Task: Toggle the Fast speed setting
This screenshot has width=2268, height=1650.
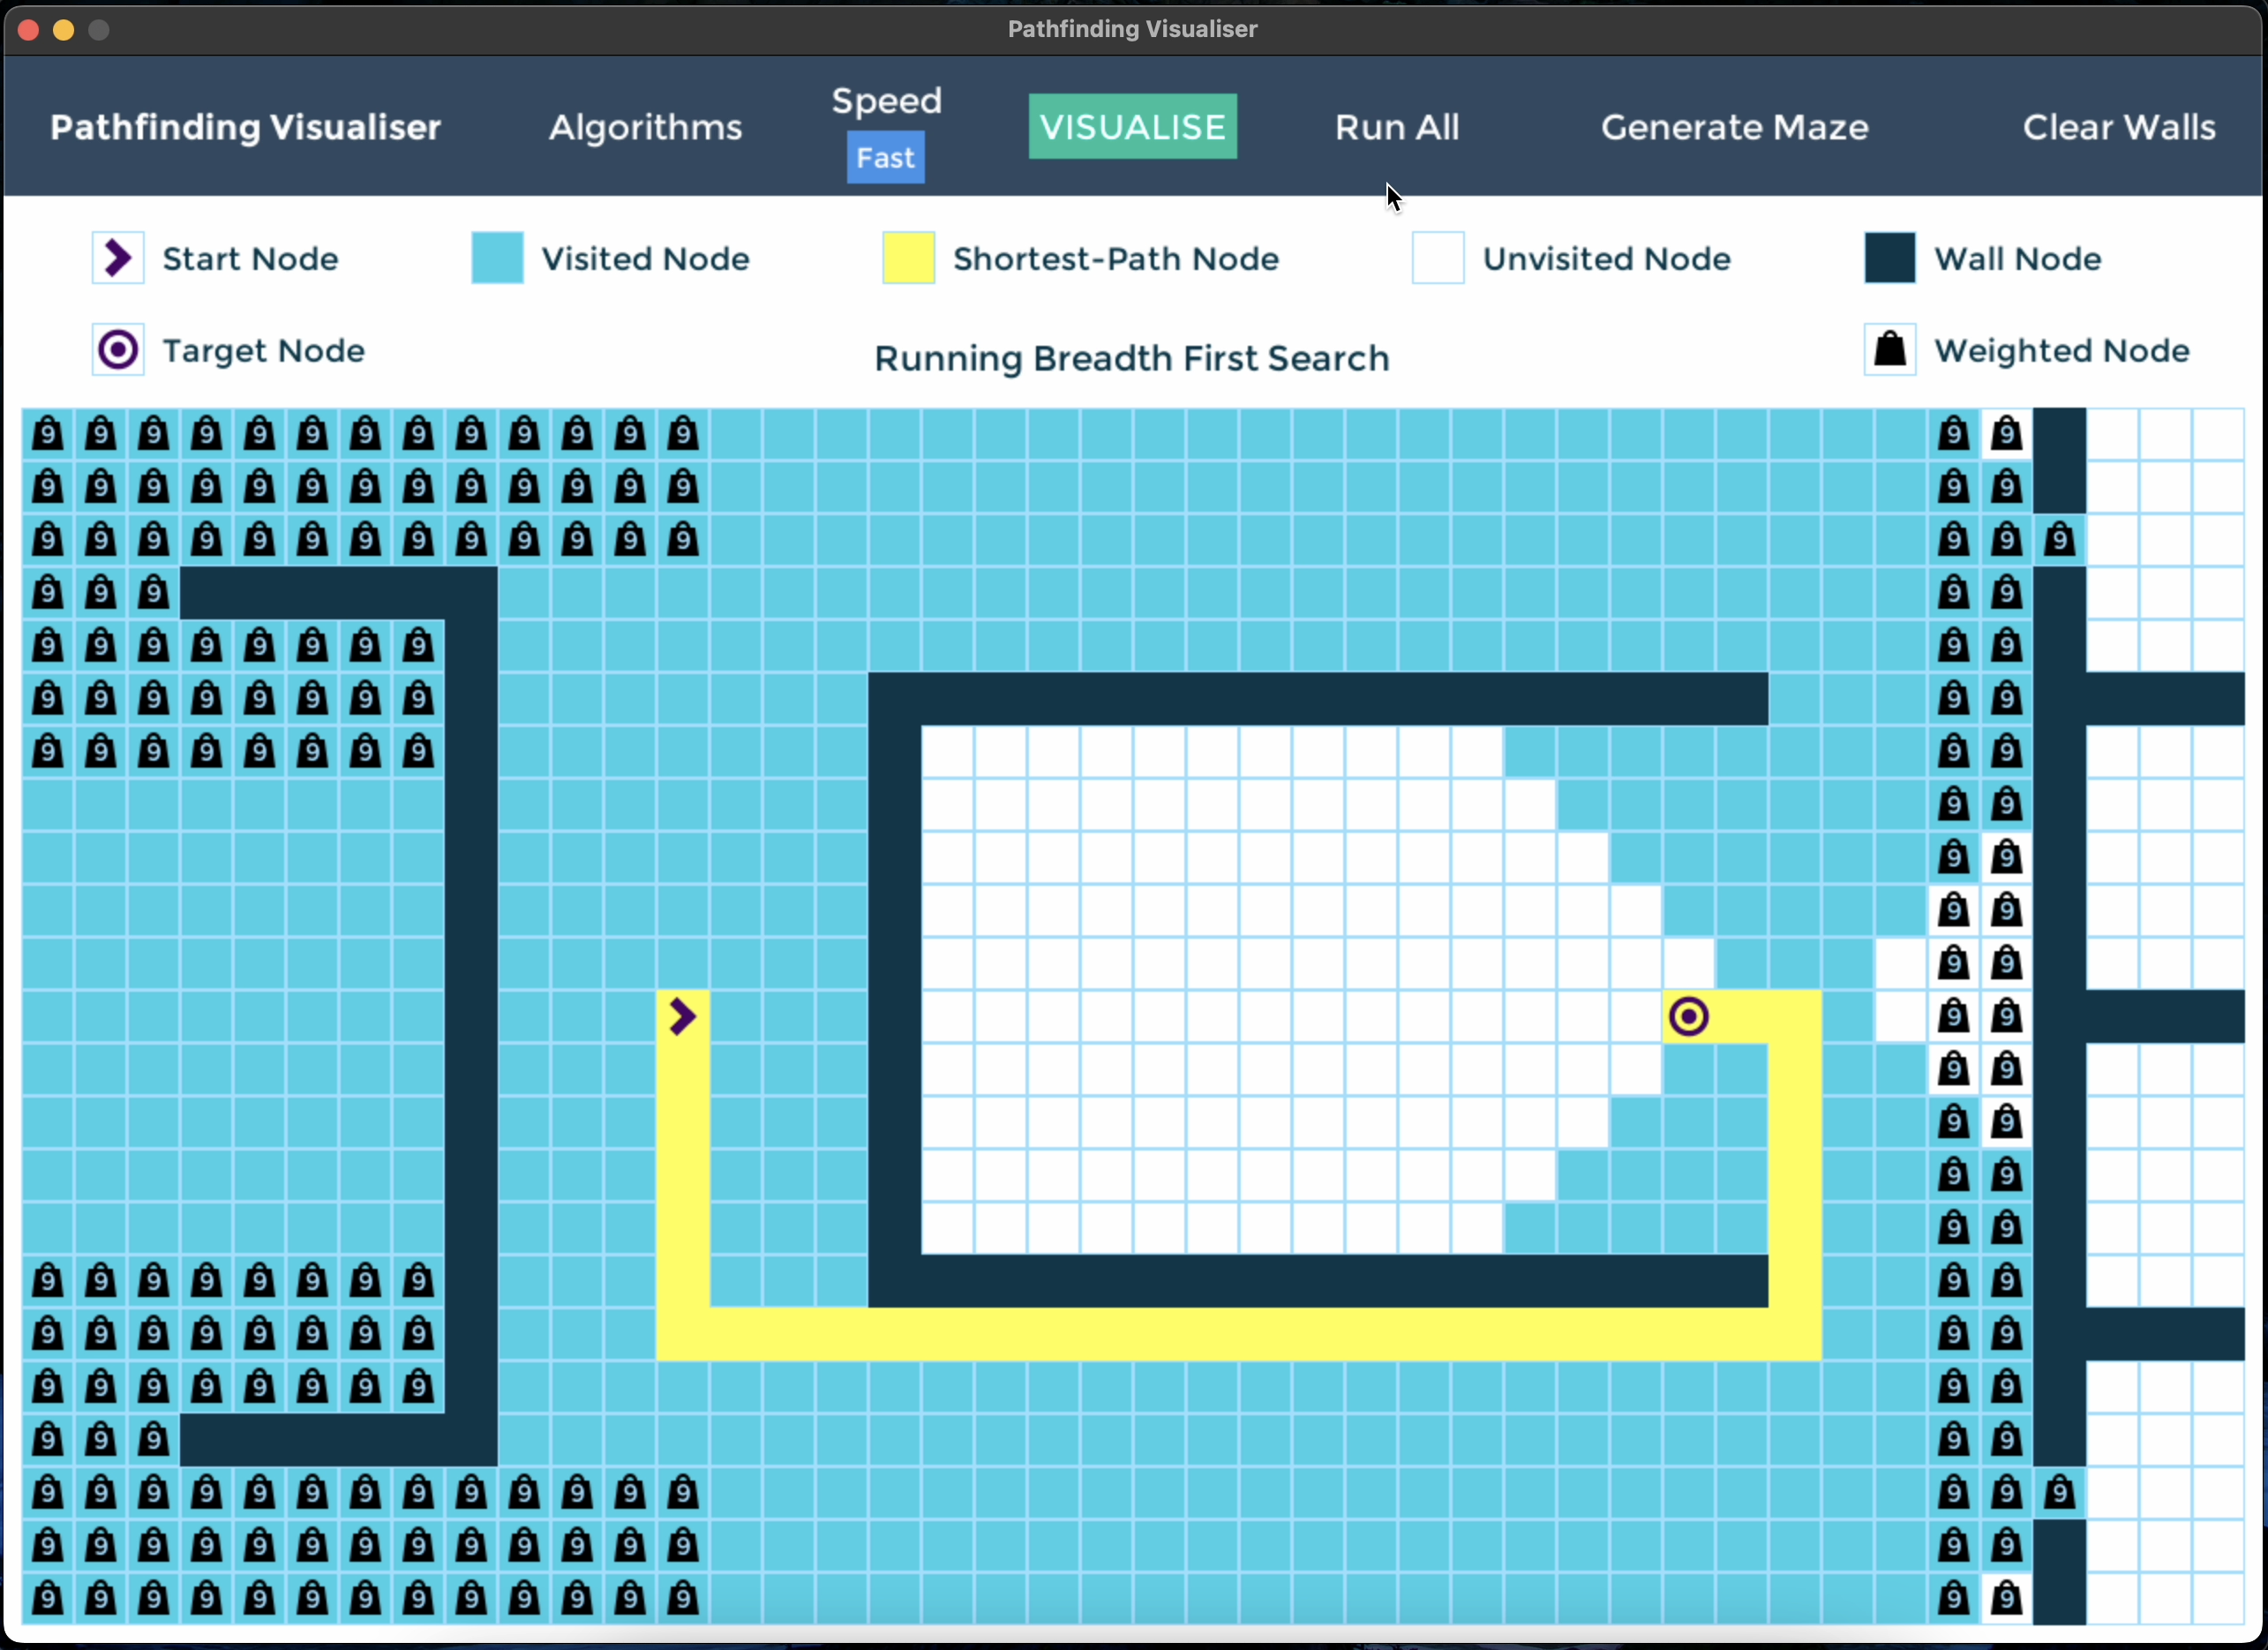Action: pyautogui.click(x=885, y=158)
